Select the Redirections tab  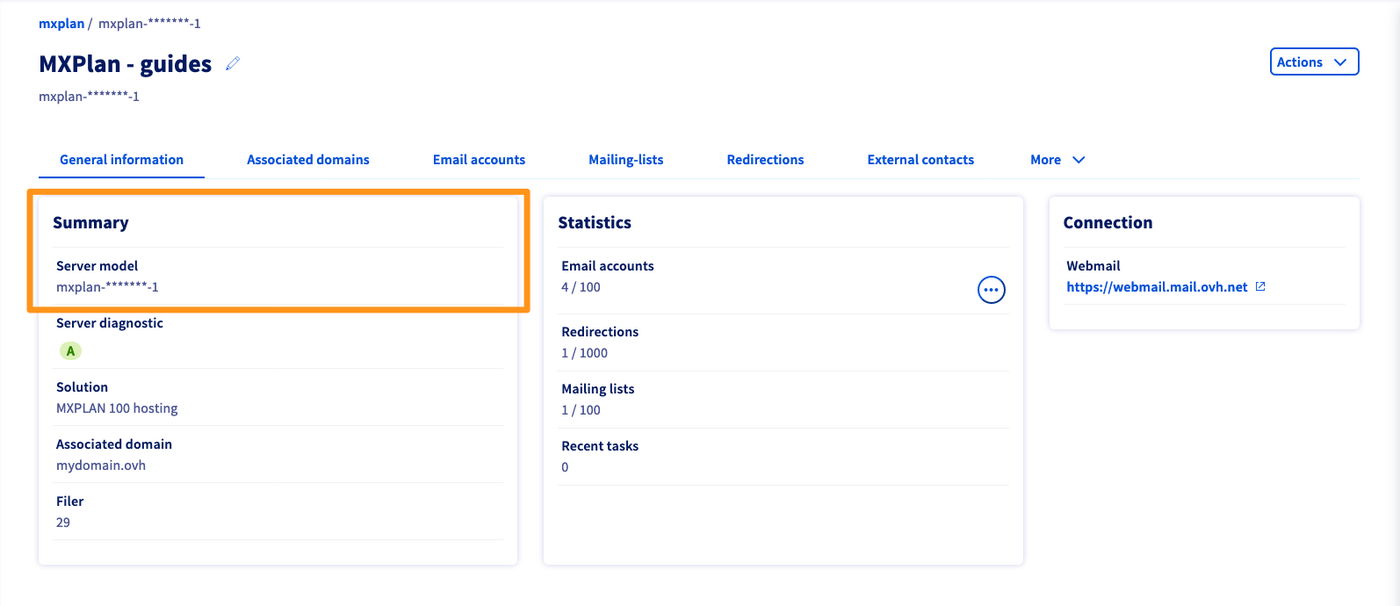[765, 160]
